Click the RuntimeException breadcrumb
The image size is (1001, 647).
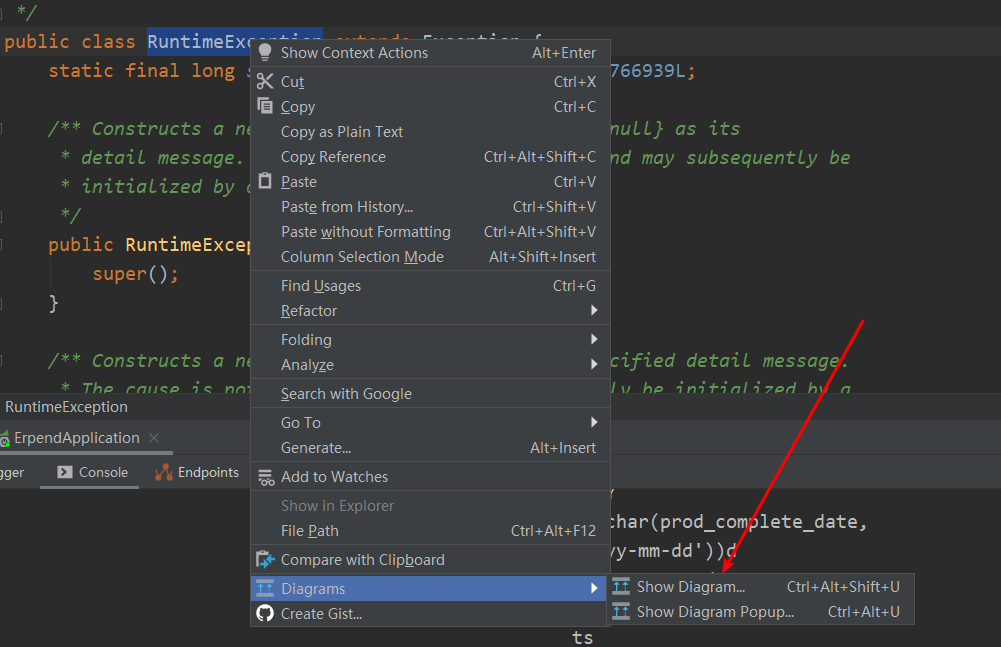(66, 407)
